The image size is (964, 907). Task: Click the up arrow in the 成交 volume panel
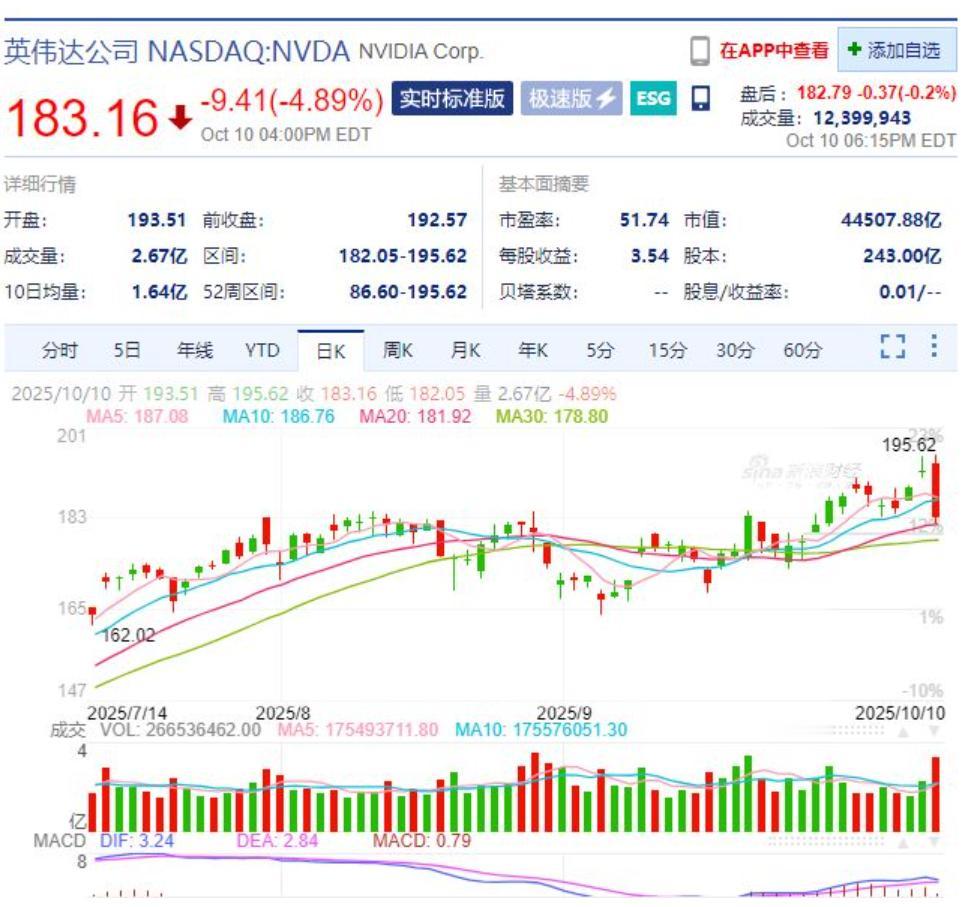click(x=903, y=732)
